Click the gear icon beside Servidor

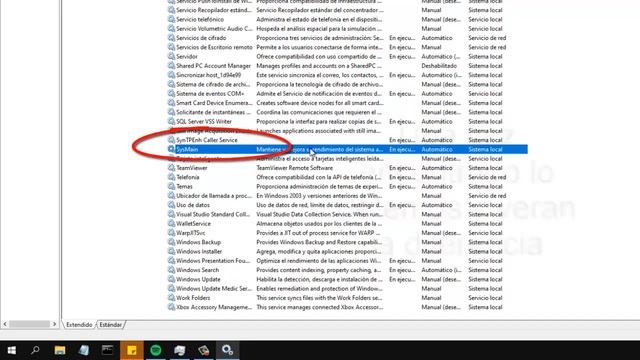pos(171,56)
